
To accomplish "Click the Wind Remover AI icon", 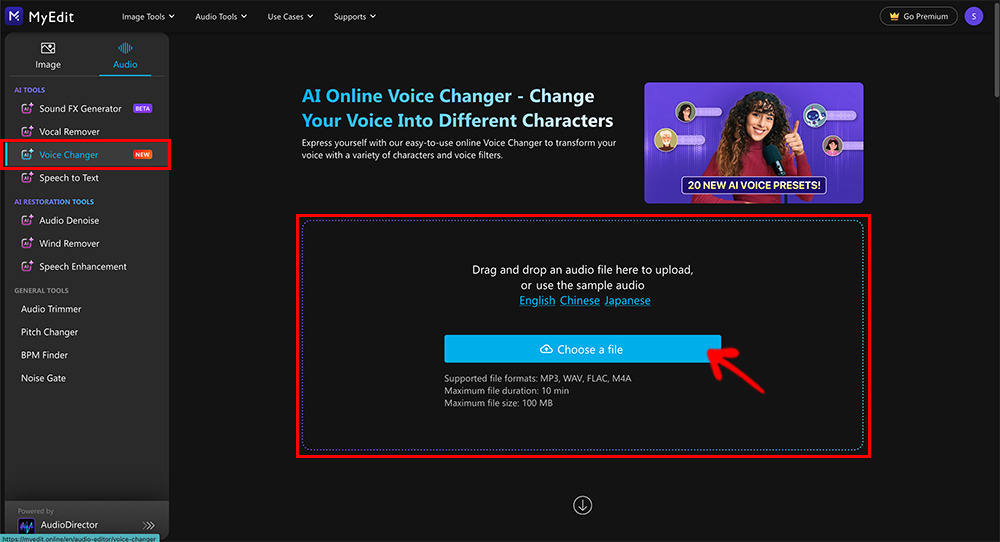I will (27, 243).
